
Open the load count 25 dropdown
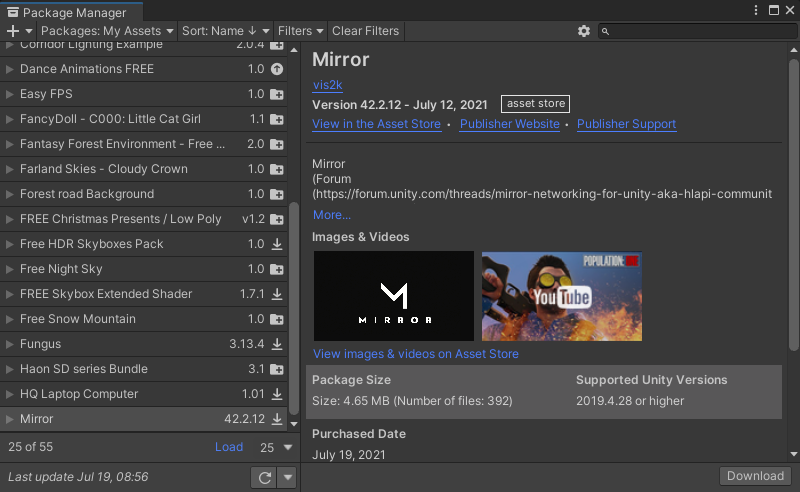point(276,448)
